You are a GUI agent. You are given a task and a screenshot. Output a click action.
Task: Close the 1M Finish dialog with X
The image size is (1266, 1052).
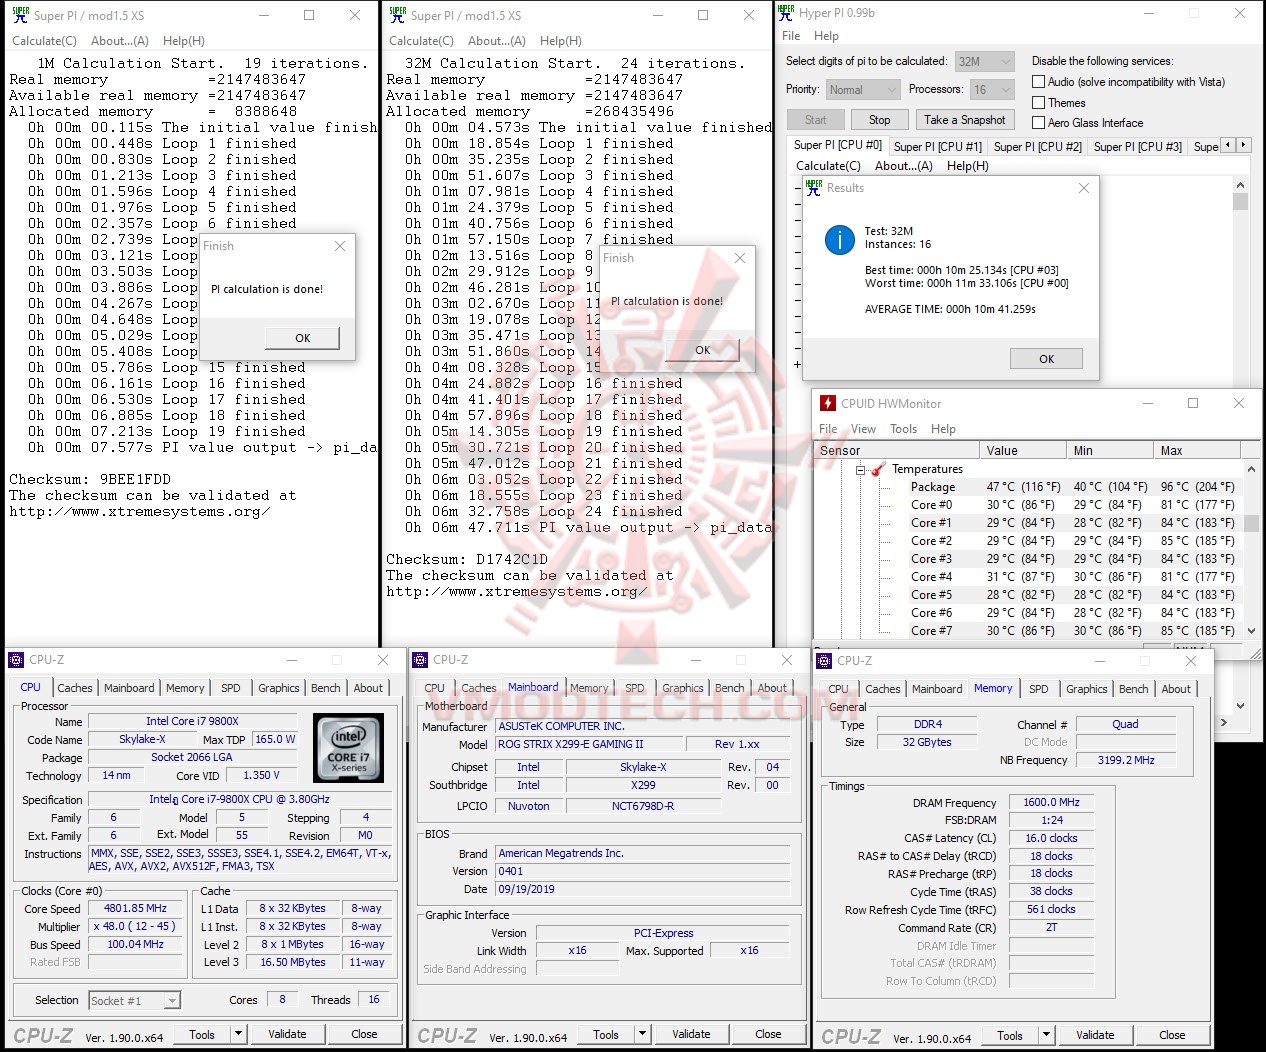point(340,246)
